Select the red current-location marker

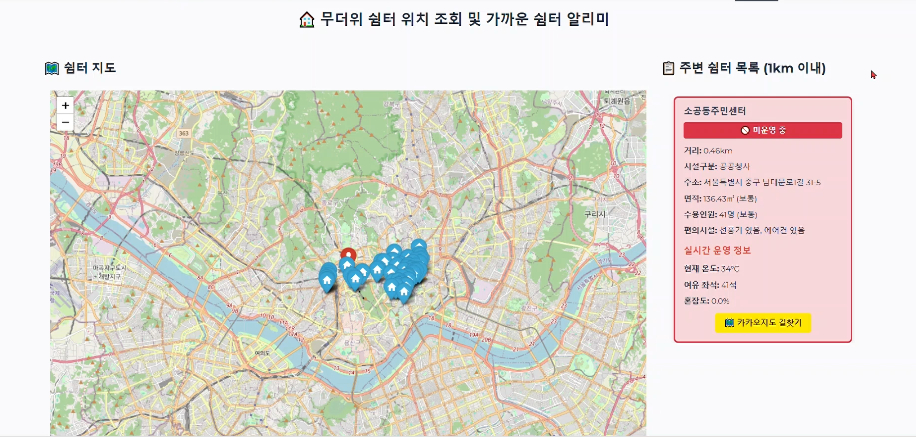pos(348,255)
